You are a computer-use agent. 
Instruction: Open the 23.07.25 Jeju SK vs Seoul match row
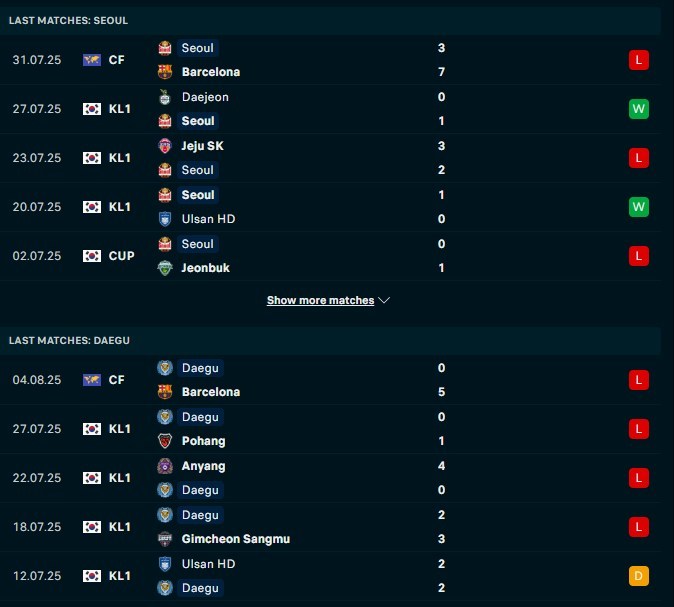(x=330, y=158)
